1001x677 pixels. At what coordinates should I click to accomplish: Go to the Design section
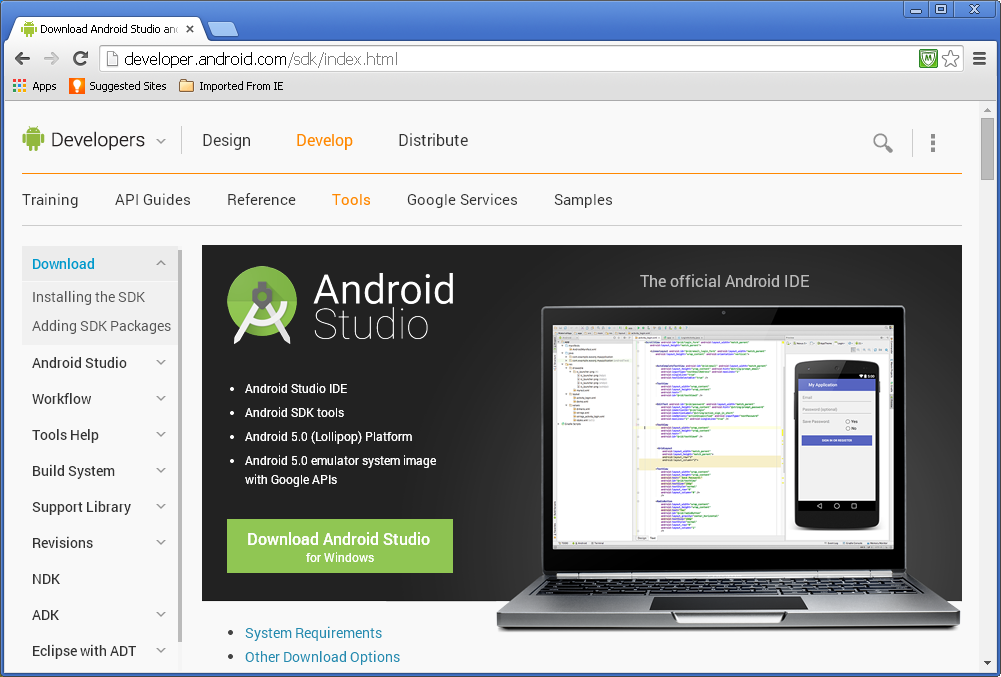[x=227, y=141]
